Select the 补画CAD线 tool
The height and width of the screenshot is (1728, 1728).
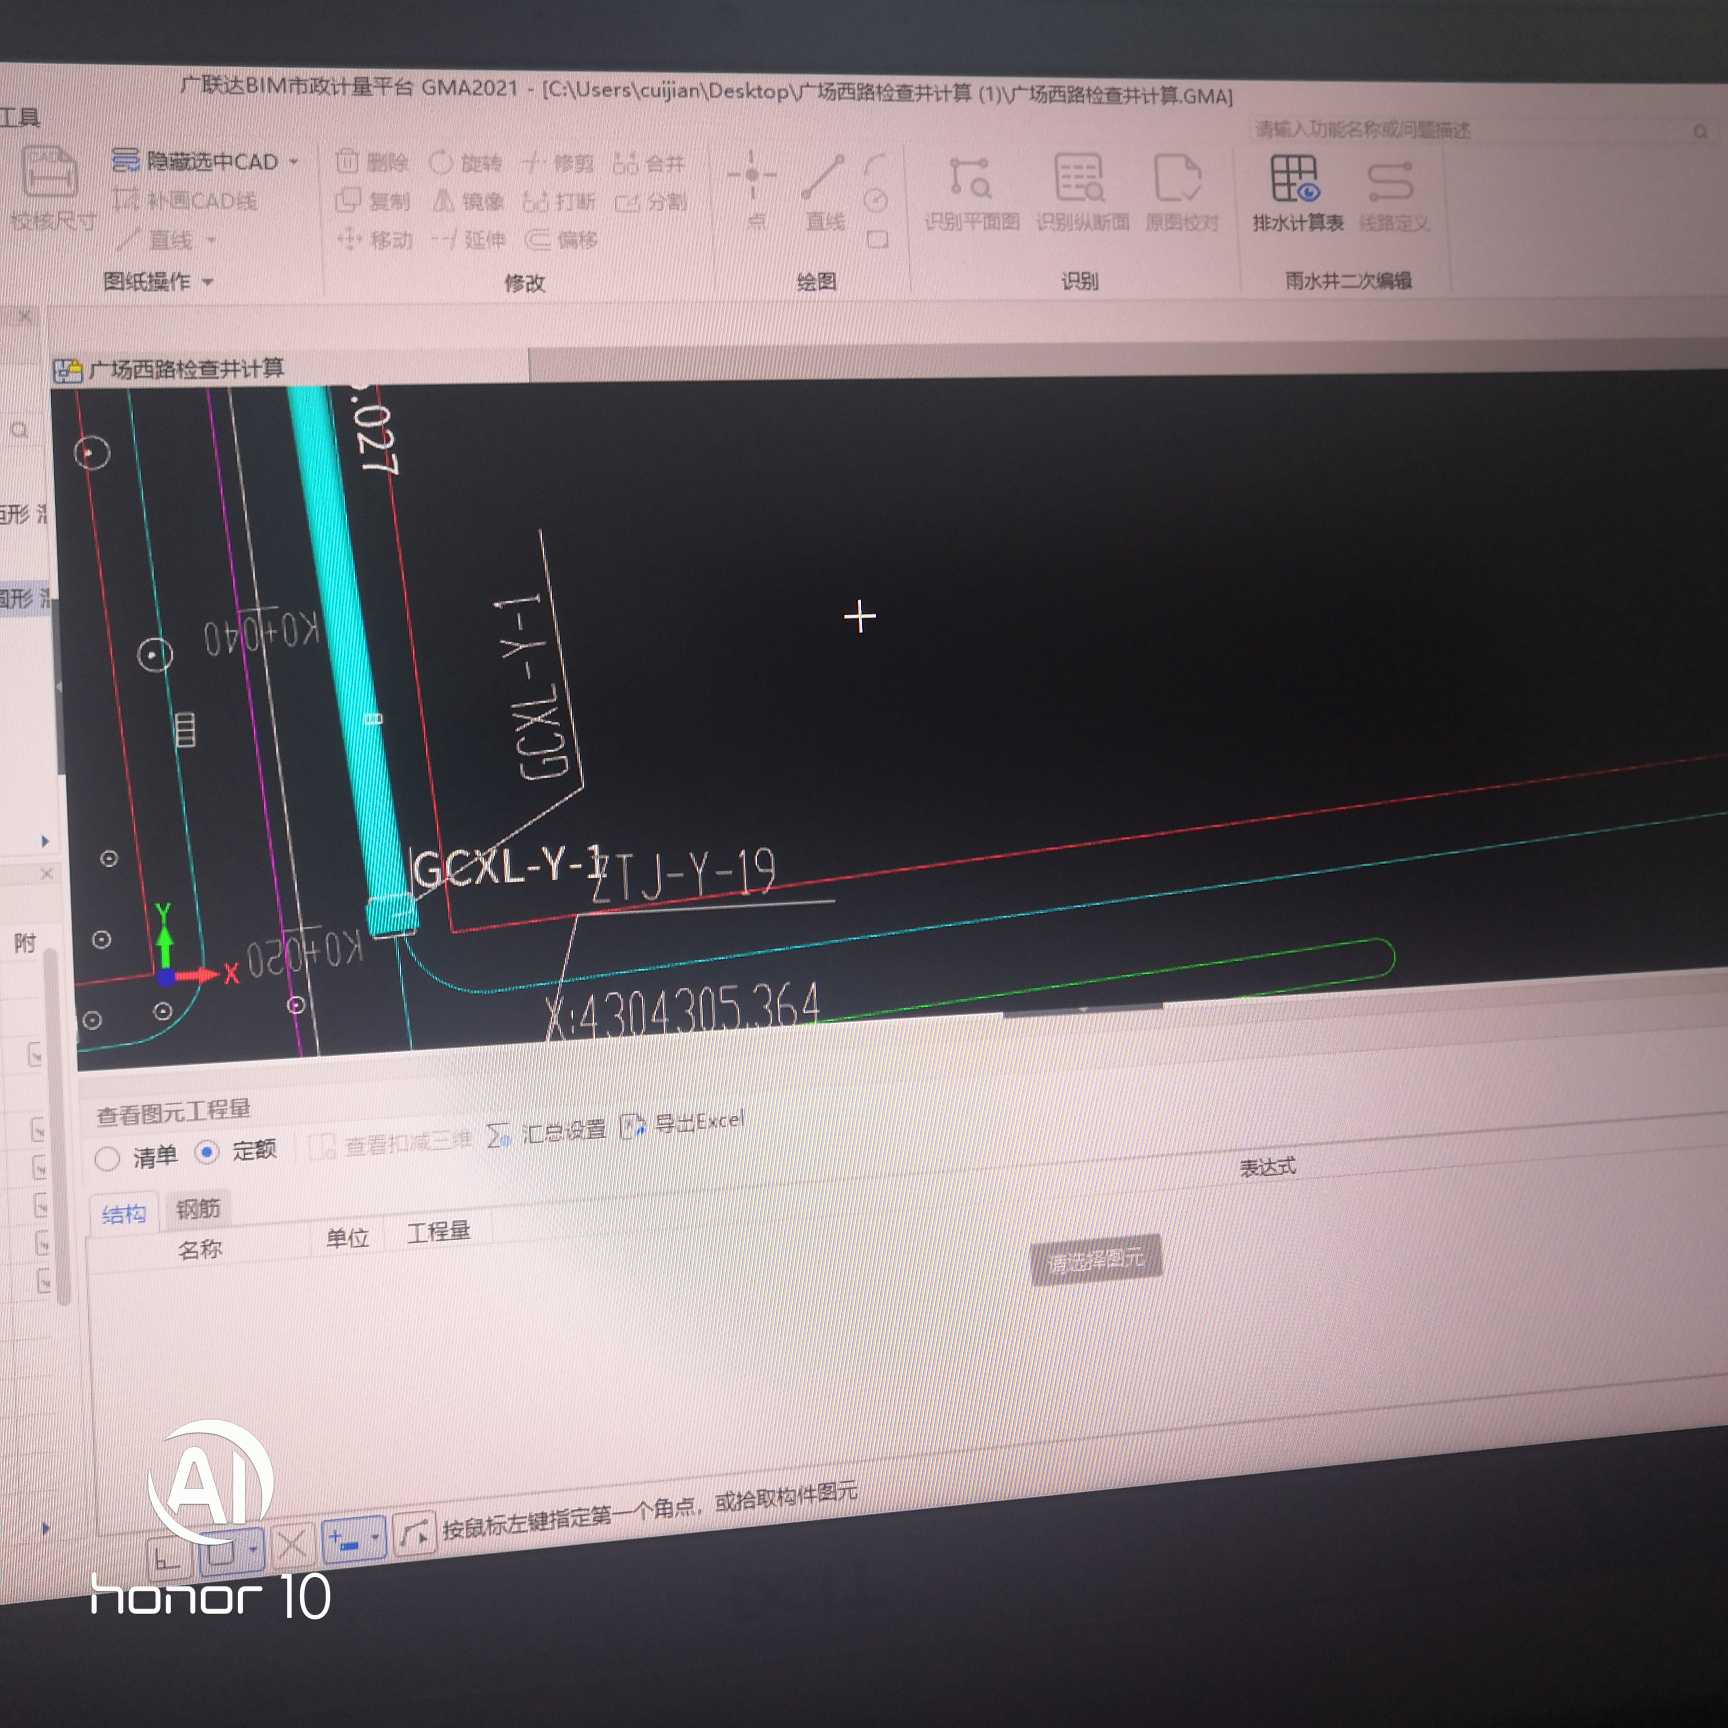coord(185,200)
